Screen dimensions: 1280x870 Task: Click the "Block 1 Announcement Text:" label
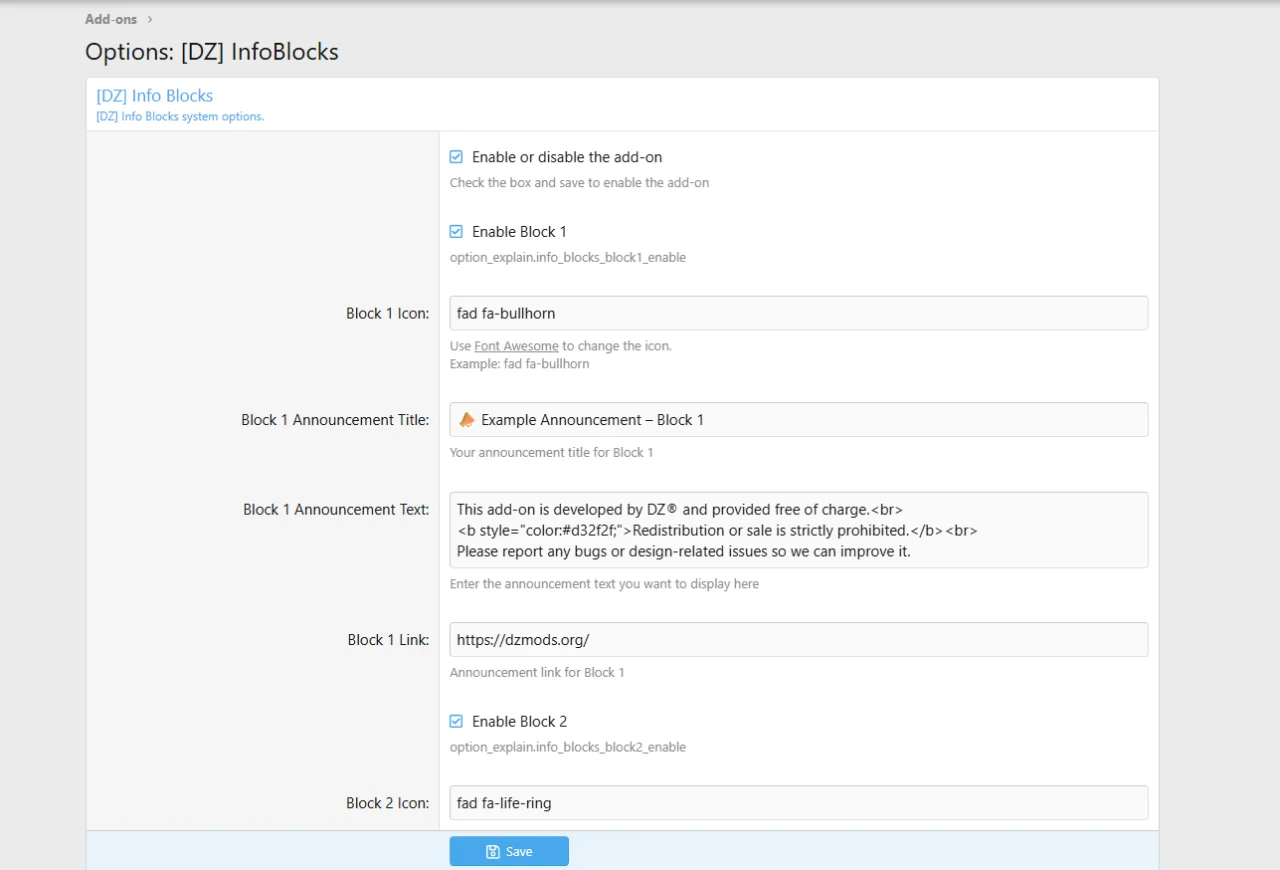point(336,510)
